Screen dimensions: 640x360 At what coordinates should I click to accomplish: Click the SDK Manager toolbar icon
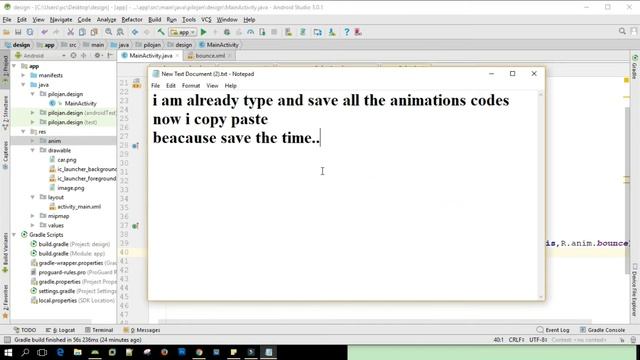coord(332,32)
